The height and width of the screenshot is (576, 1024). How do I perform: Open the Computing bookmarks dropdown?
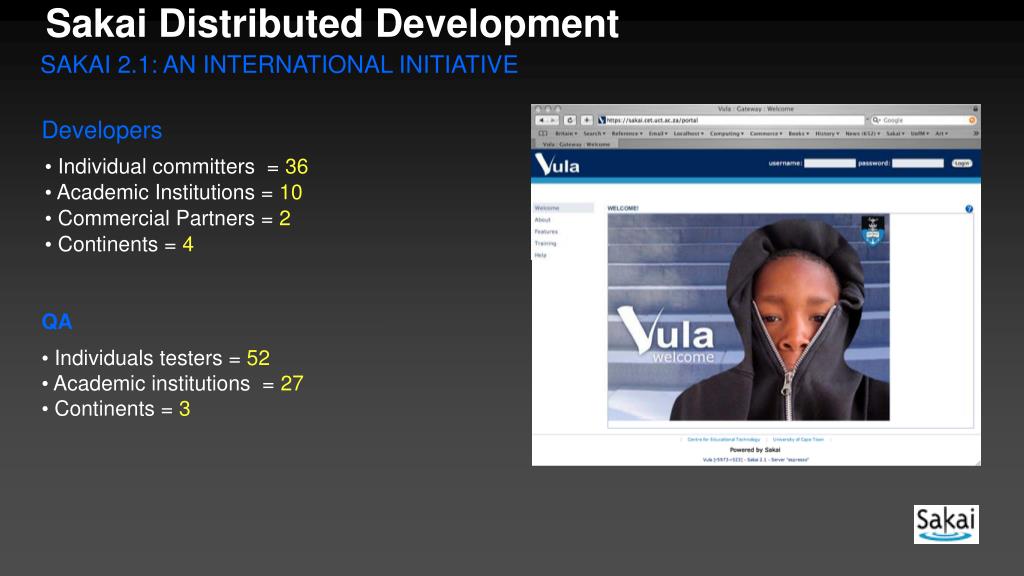point(726,133)
